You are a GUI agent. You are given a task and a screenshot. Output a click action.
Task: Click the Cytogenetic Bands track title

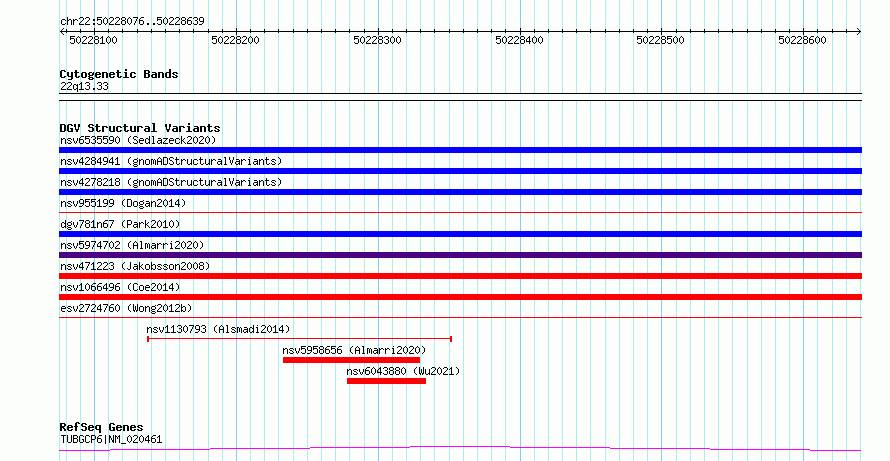point(119,74)
